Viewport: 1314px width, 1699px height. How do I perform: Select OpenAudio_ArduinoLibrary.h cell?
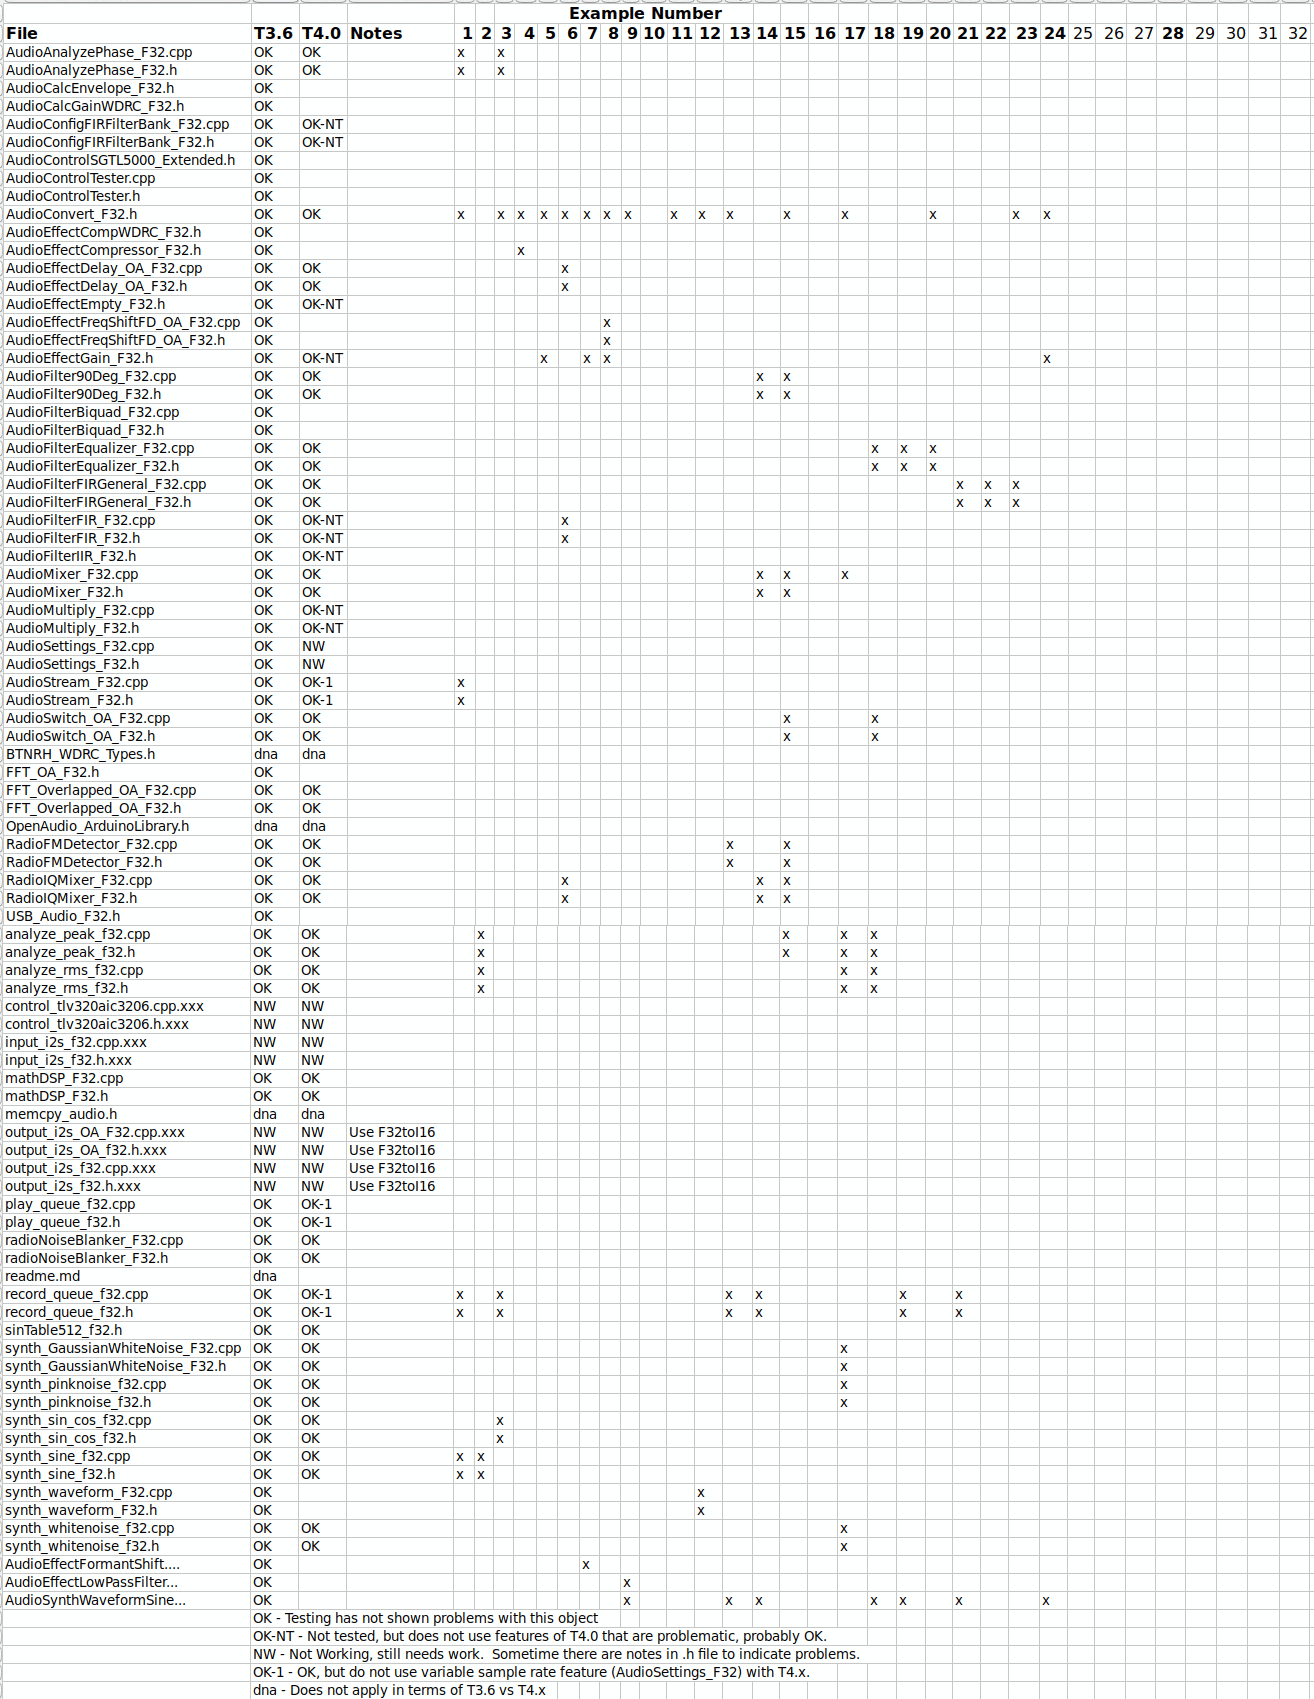(x=126, y=826)
